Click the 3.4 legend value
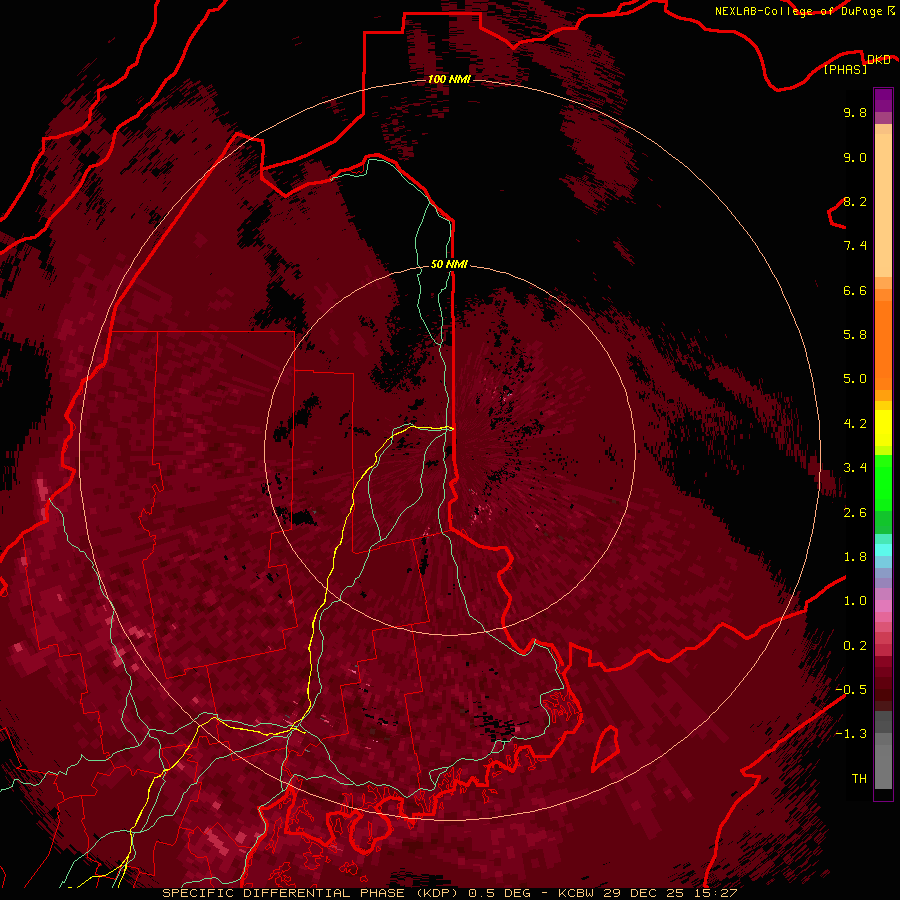The height and width of the screenshot is (900, 900). 855,468
